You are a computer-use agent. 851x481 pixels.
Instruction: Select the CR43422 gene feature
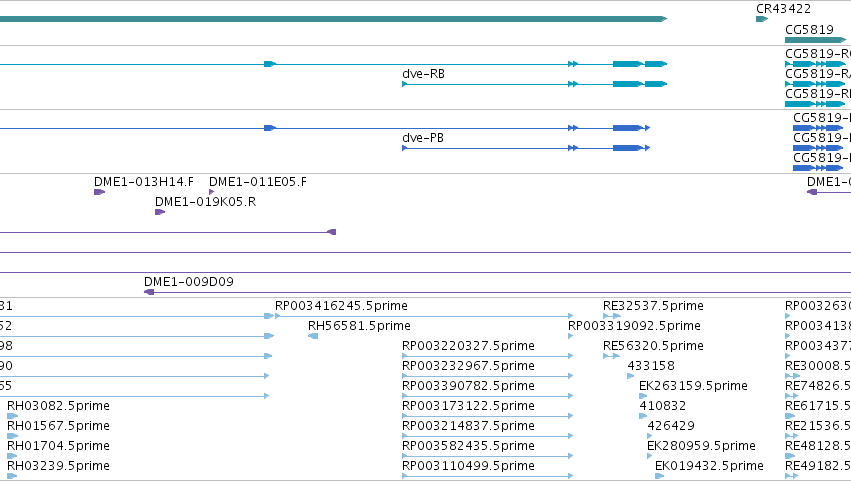click(x=783, y=9)
